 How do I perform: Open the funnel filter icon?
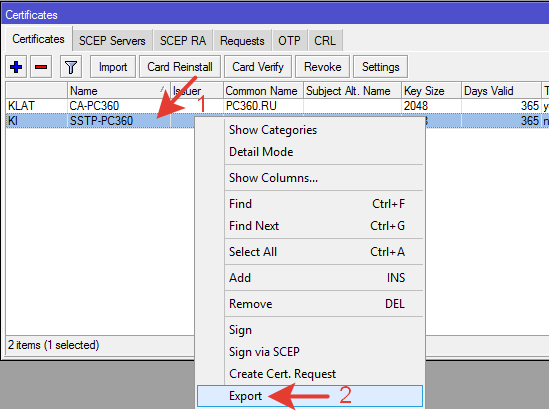(71, 67)
